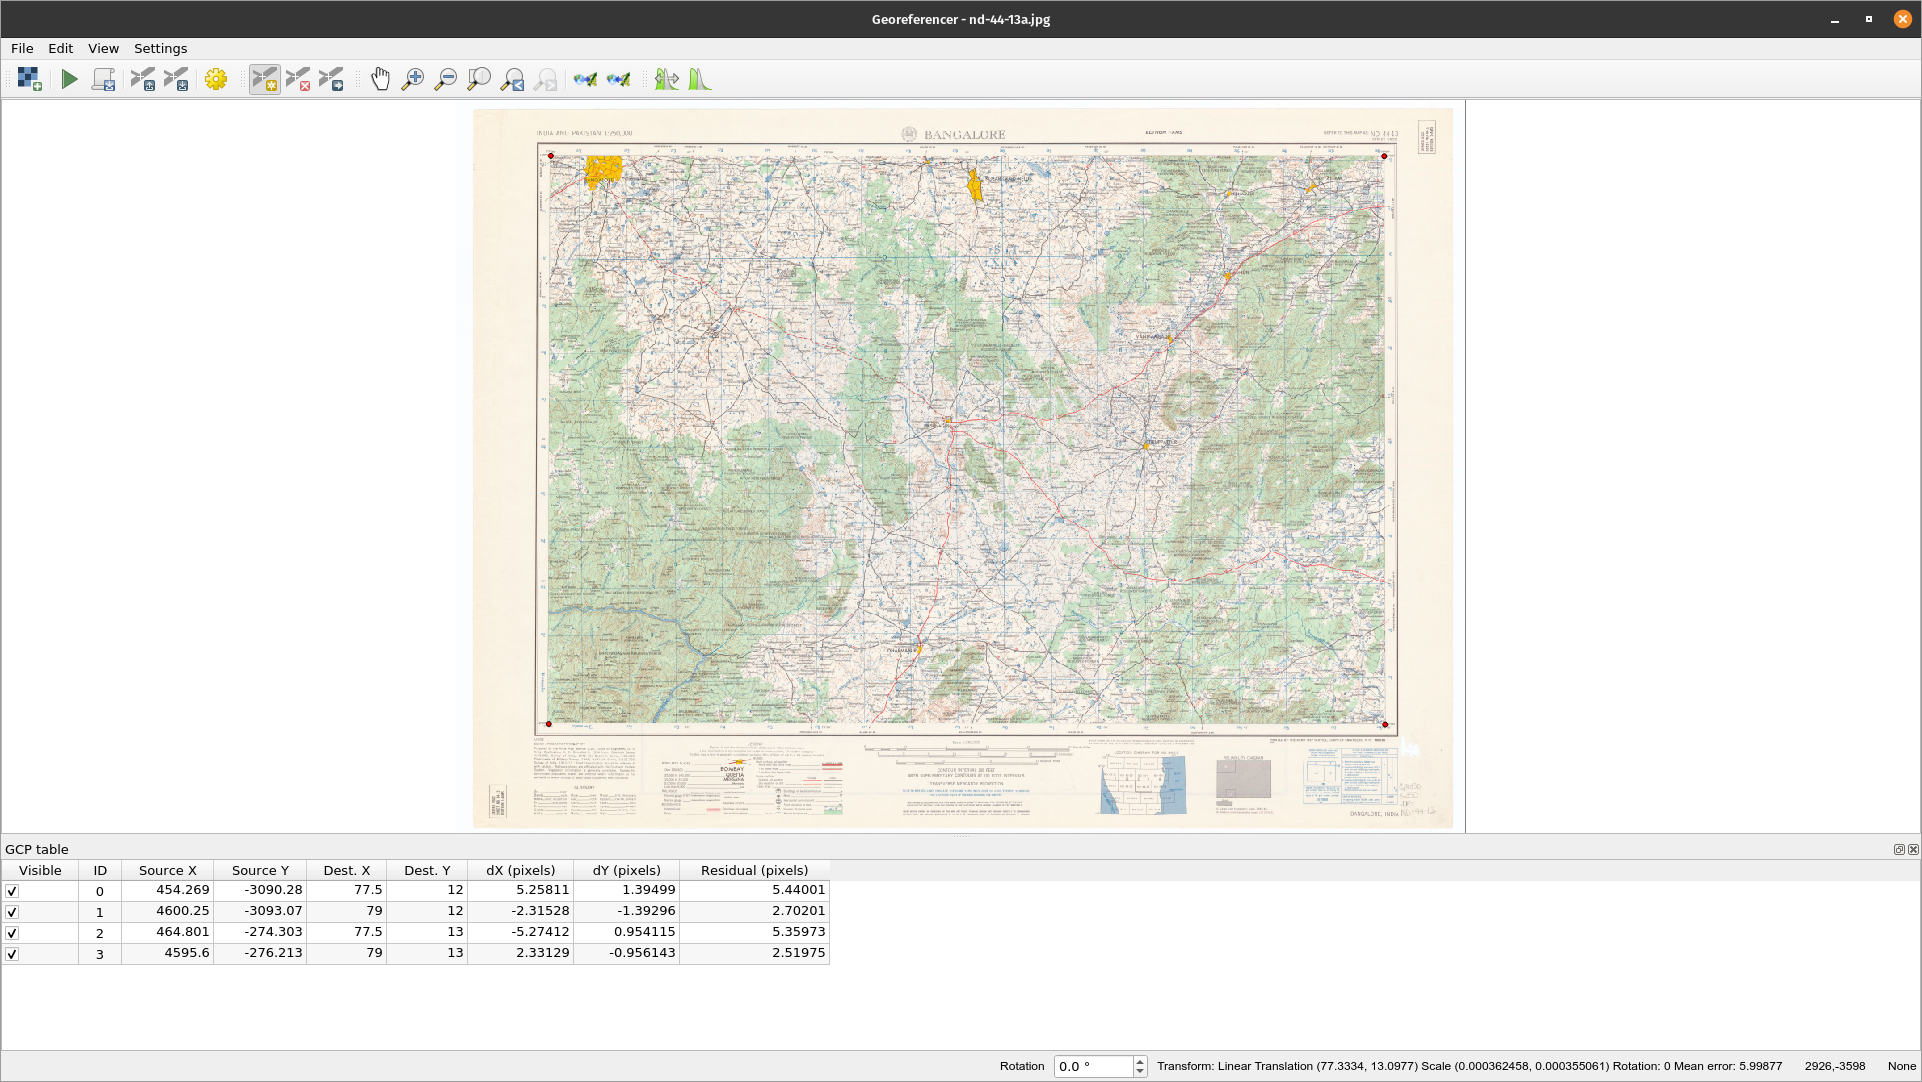Click Full Histogram Stretch icon

666,79
